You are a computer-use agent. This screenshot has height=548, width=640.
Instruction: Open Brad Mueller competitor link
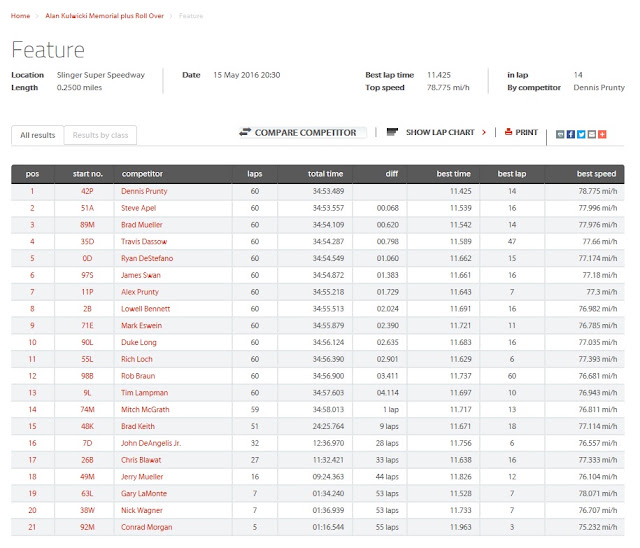[x=142, y=224]
